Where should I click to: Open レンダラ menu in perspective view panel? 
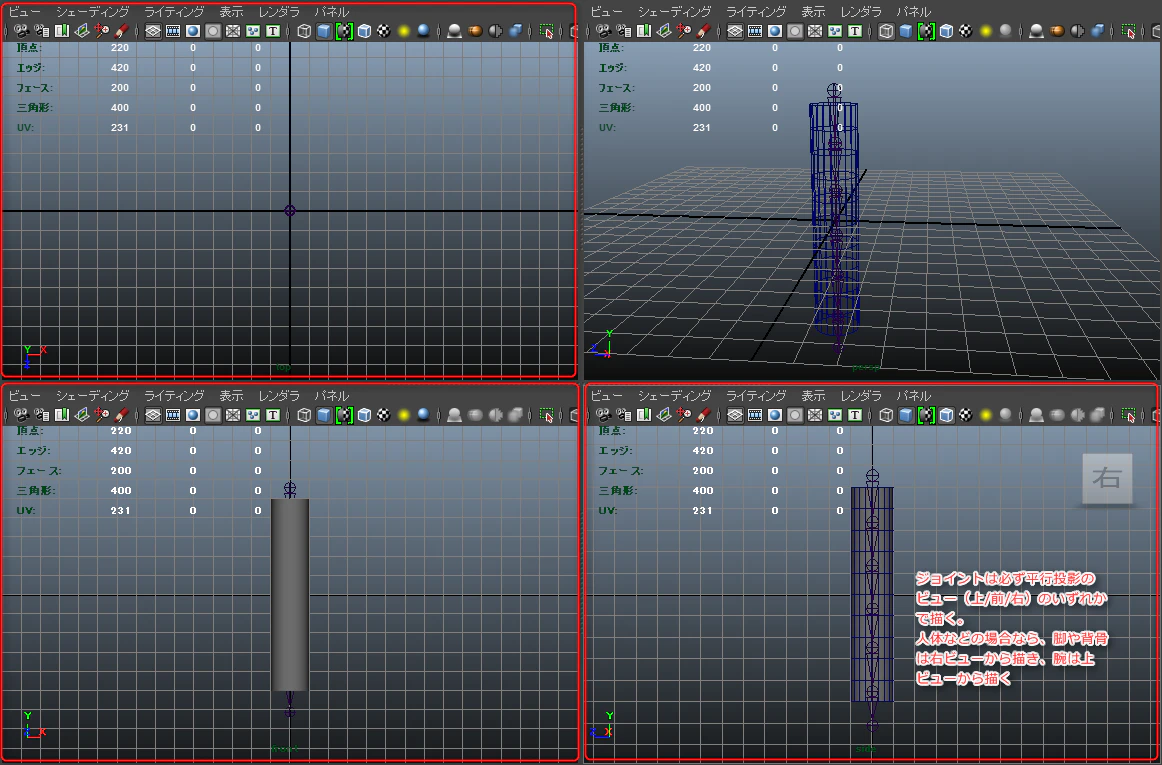pos(861,12)
